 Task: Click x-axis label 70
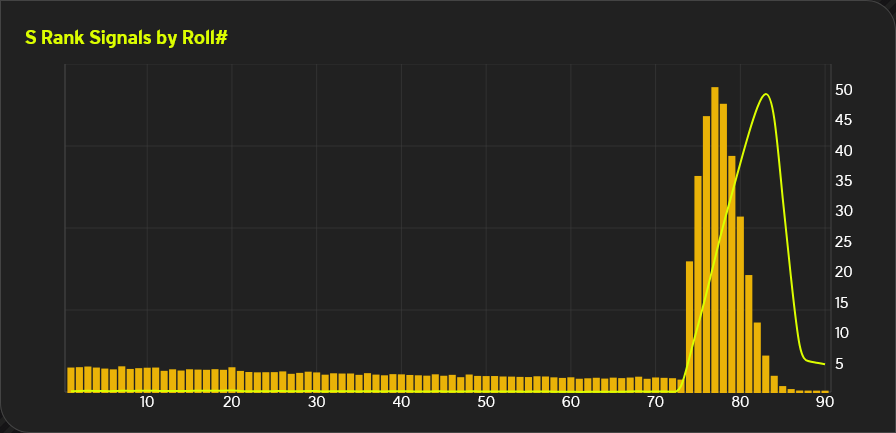click(655, 402)
